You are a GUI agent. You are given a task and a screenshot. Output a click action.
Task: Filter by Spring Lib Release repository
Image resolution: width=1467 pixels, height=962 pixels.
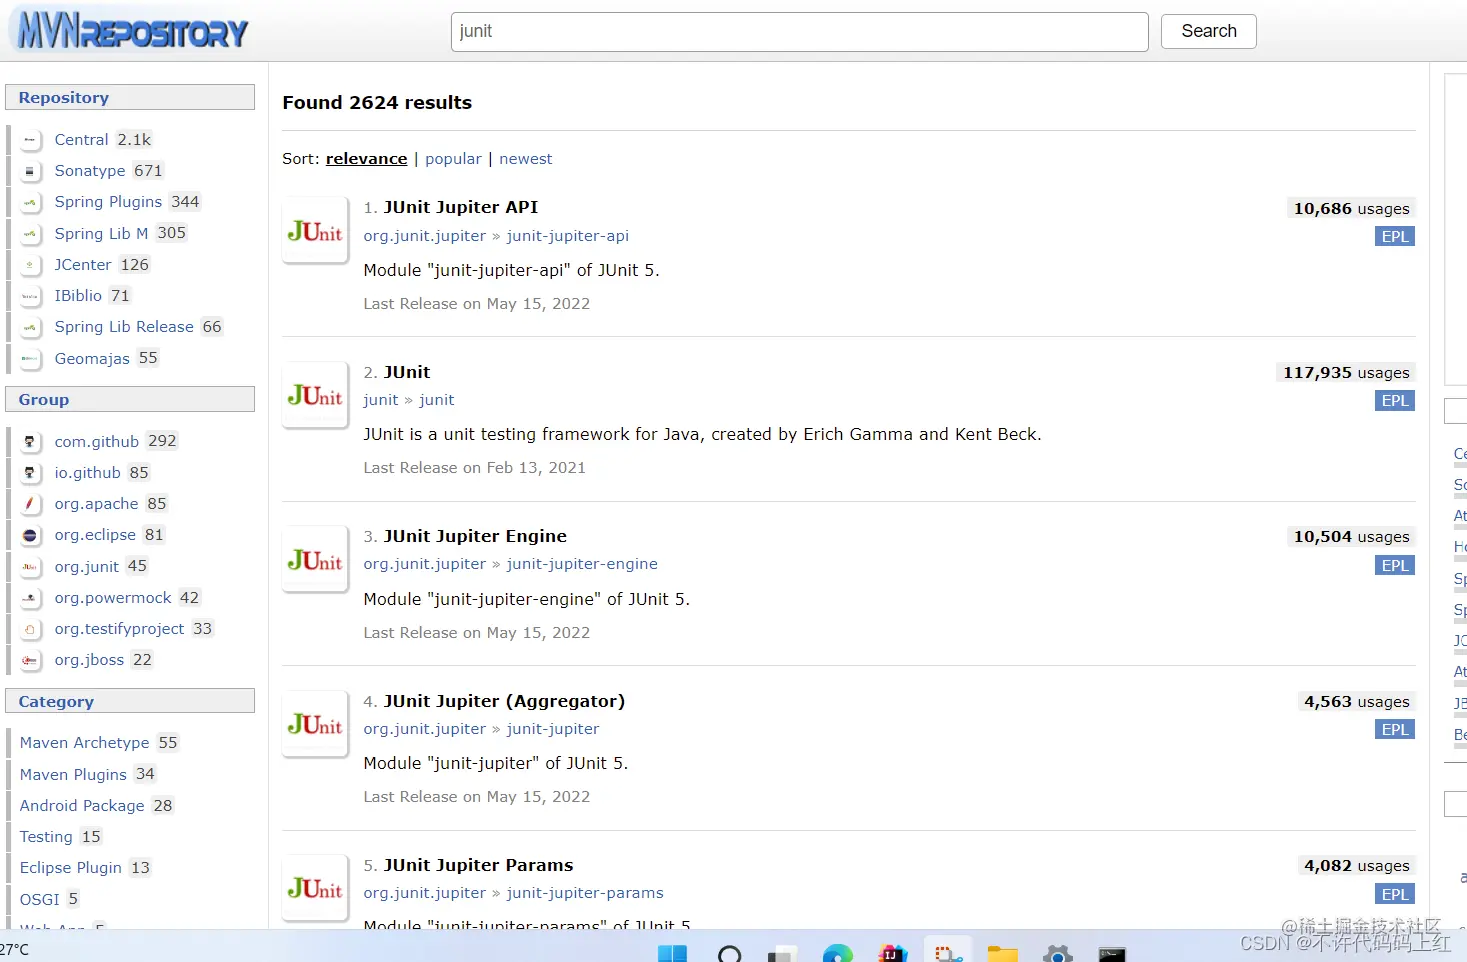coord(124,327)
